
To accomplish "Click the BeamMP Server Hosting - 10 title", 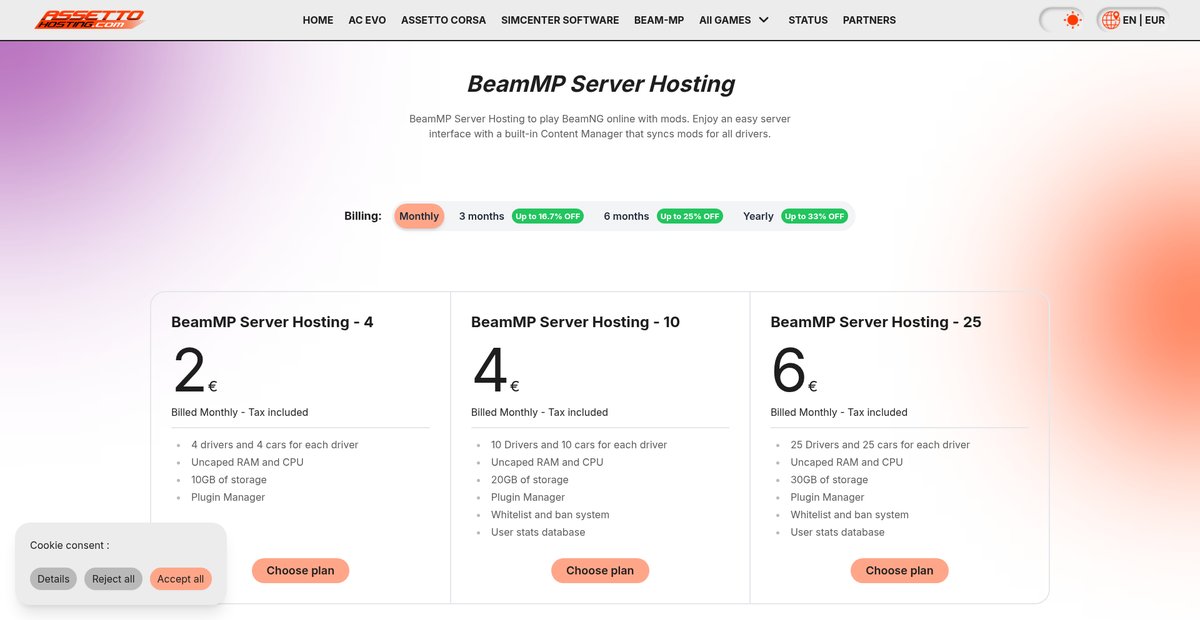I will pos(575,322).
